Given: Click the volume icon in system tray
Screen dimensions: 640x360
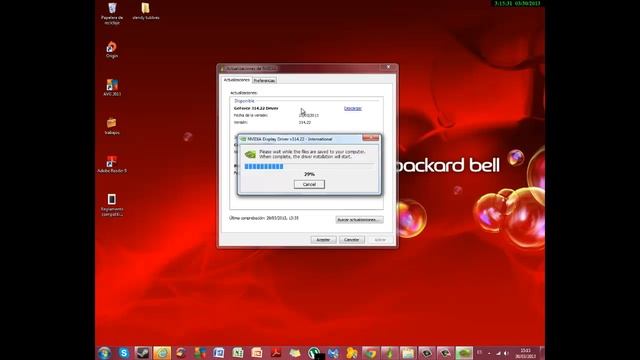Looking at the screenshot, I should click(x=506, y=353).
